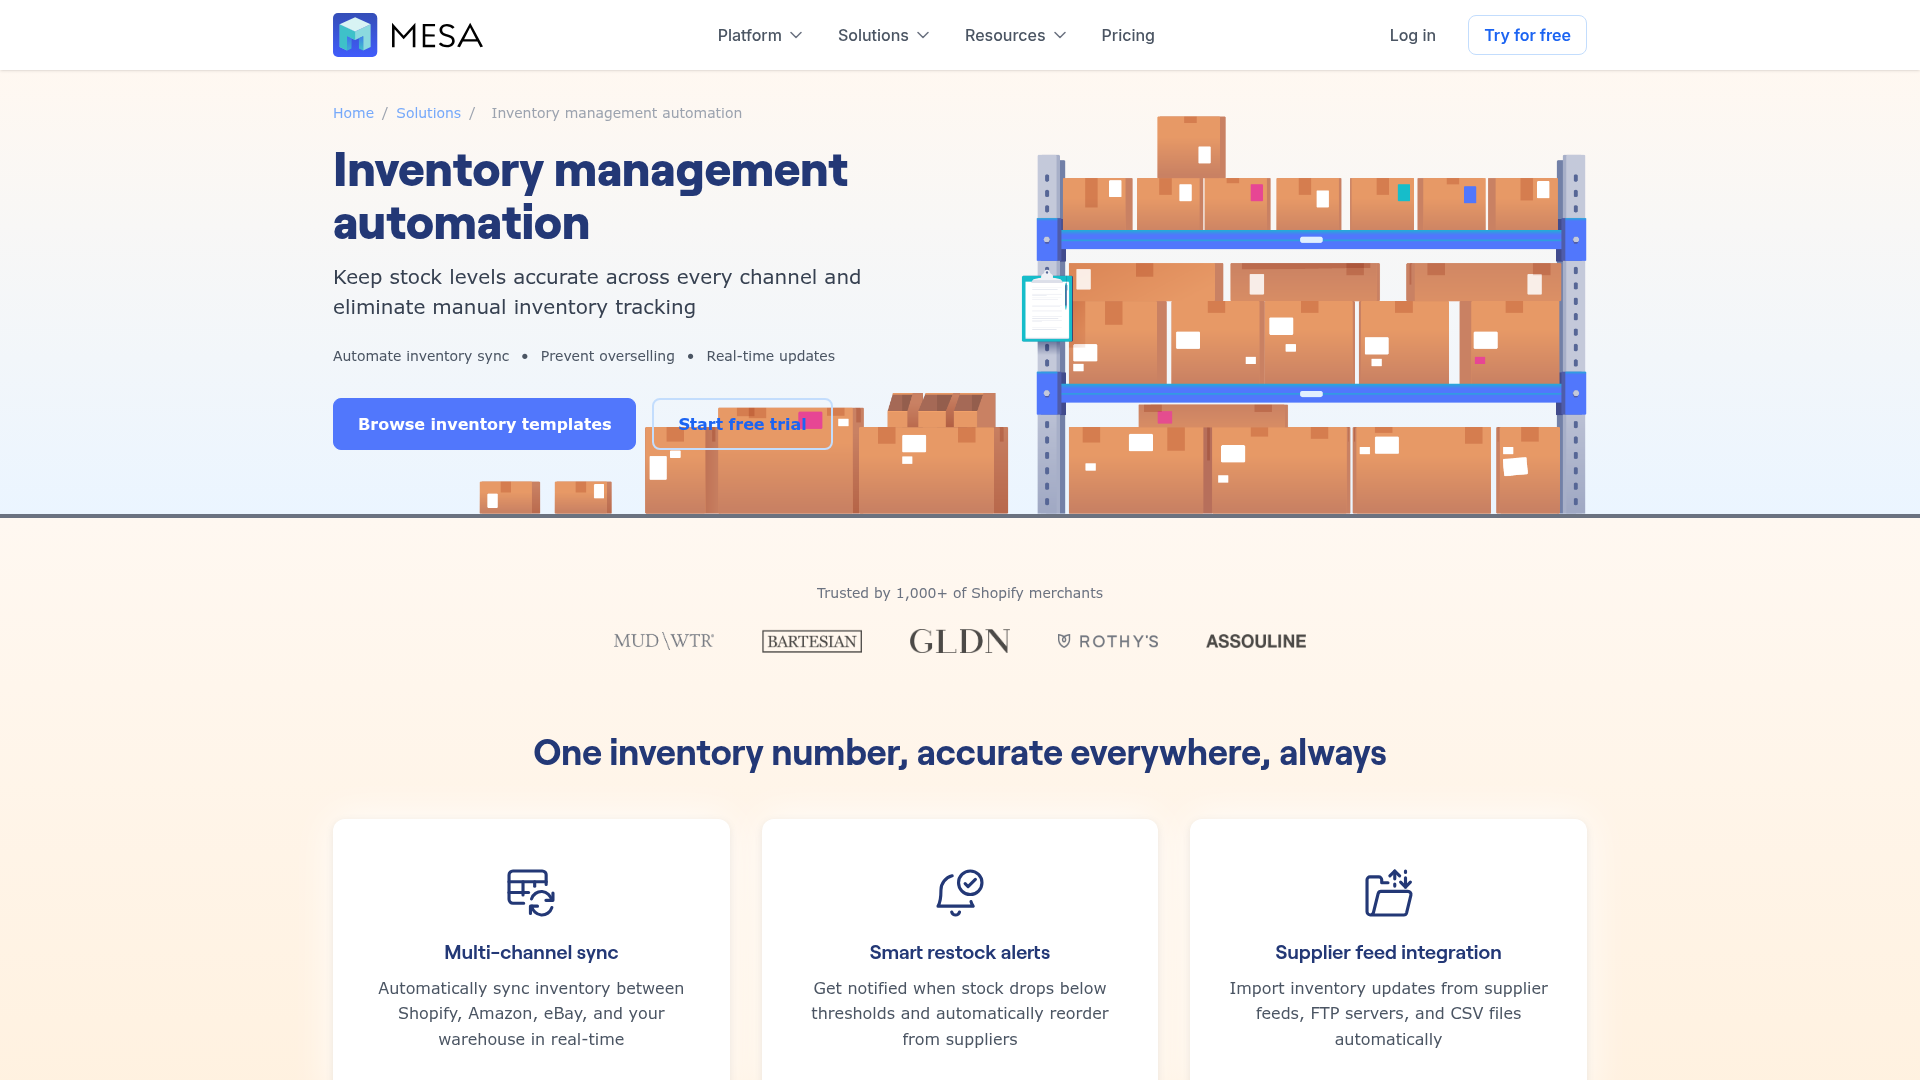Click 'One inventory number, accurate everywhere, always' heading
Screen dimensions: 1920x1080
pyautogui.click(x=960, y=753)
